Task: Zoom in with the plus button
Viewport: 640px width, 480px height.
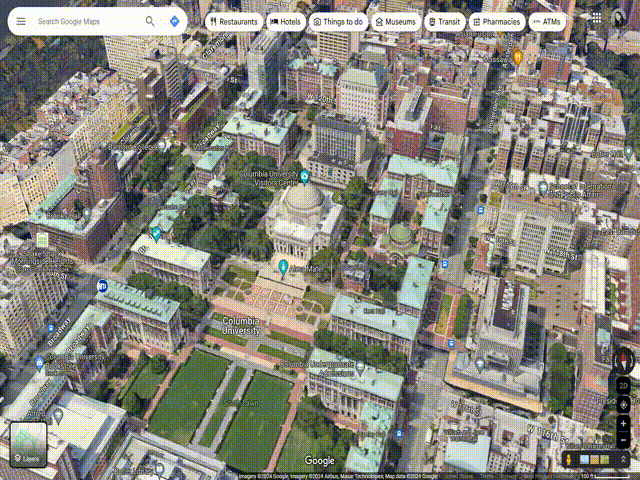Action: (x=623, y=424)
